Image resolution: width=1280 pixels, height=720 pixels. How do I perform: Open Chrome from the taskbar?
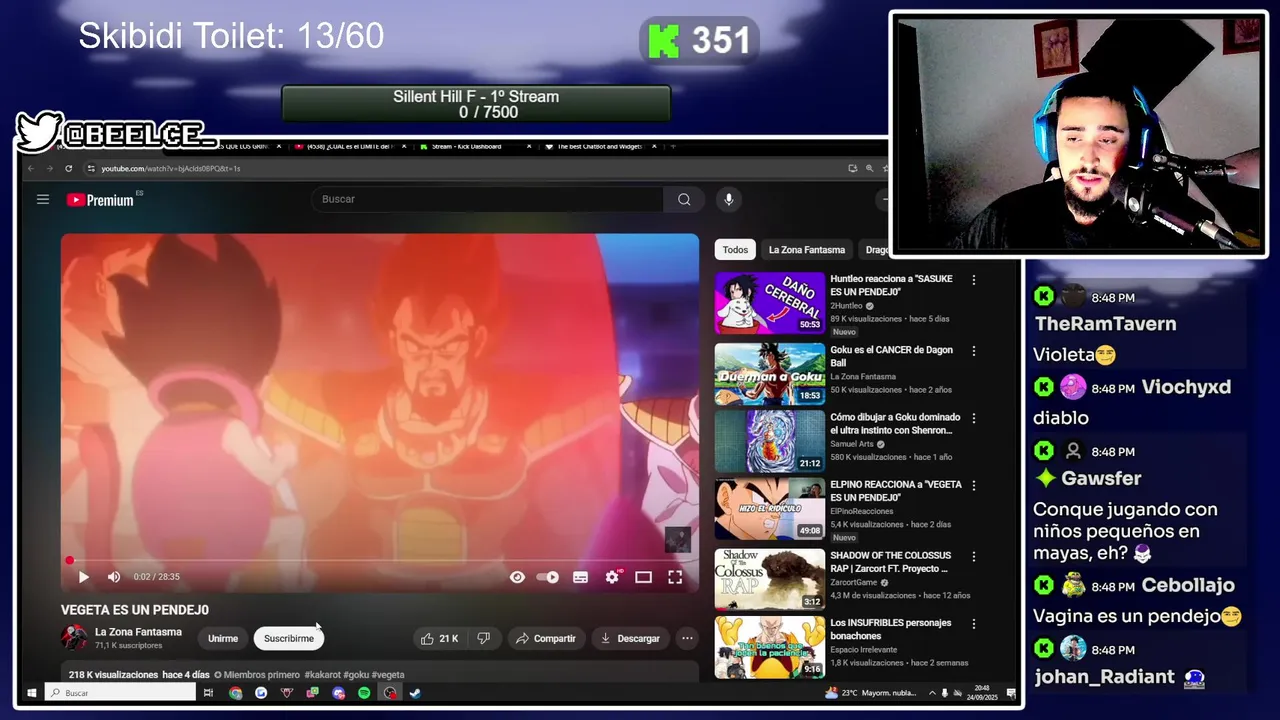click(x=235, y=693)
